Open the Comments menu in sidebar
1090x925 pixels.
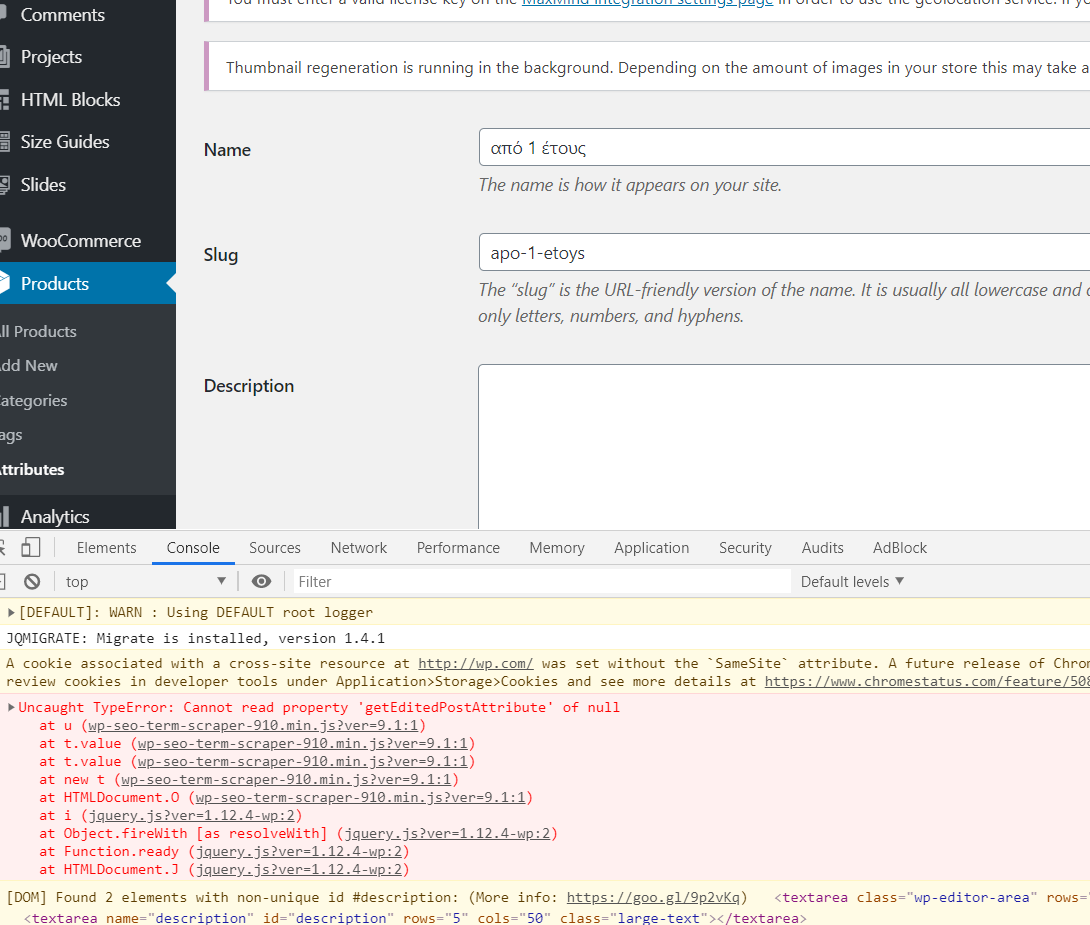click(63, 15)
